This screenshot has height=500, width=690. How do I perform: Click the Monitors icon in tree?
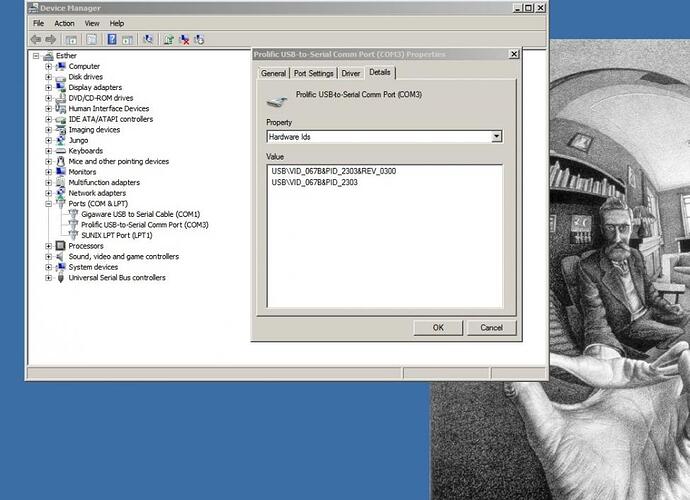pos(61,172)
